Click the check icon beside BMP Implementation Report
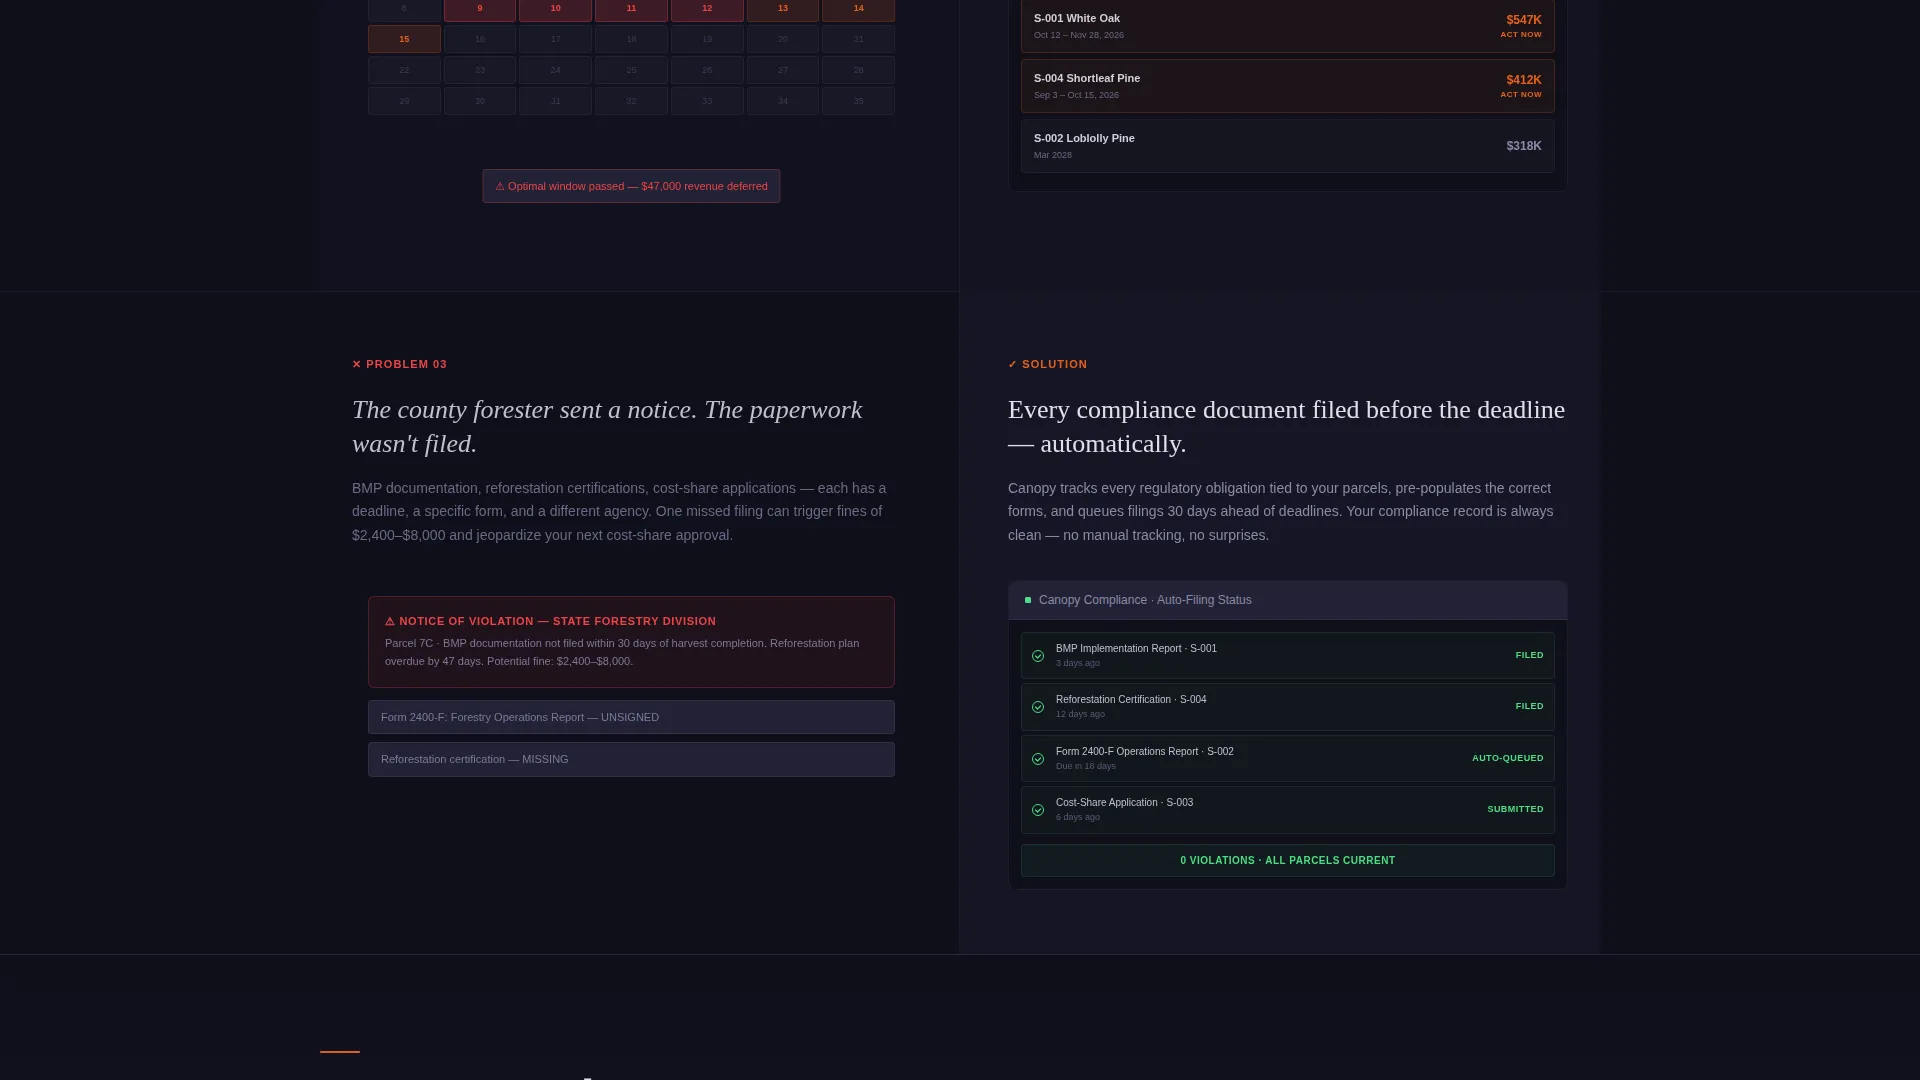This screenshot has height=1080, width=1920. 1038,656
